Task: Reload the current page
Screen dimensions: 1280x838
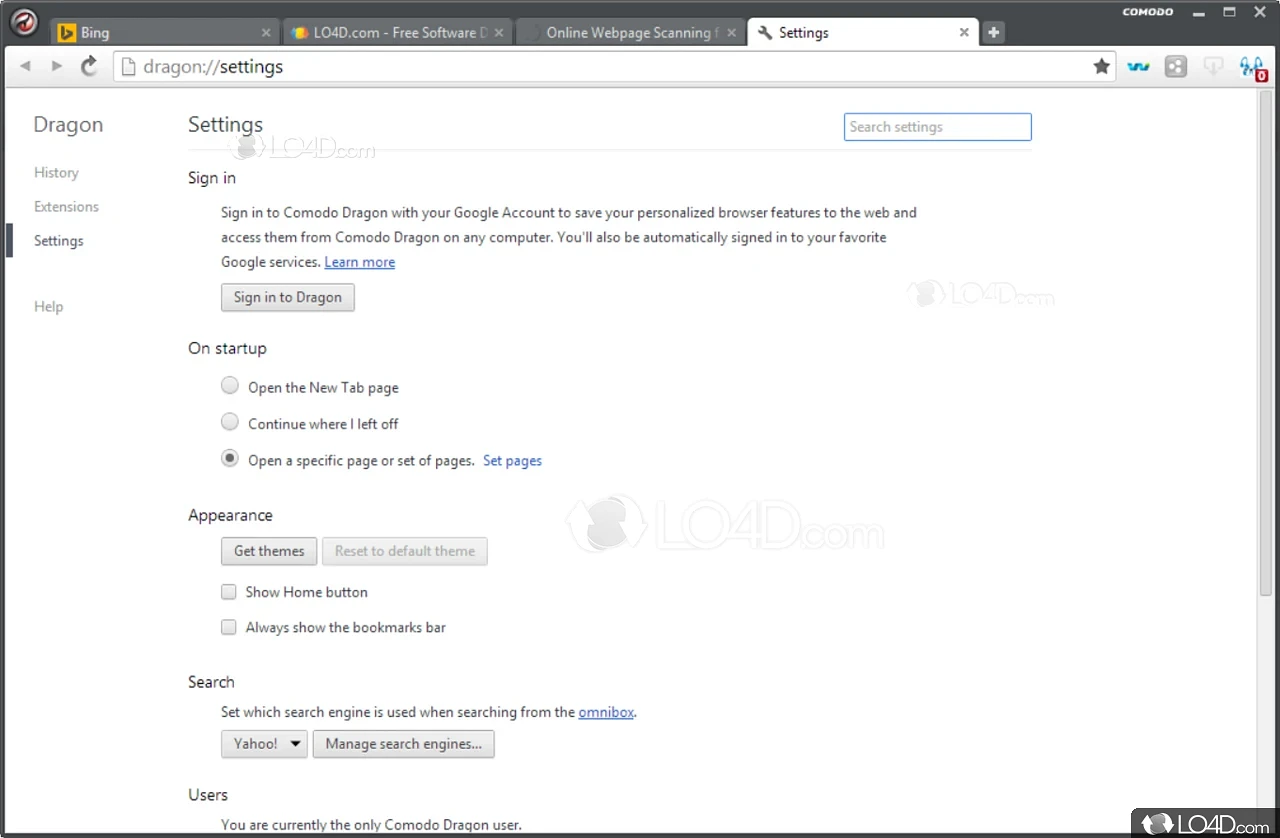Action: click(x=88, y=66)
